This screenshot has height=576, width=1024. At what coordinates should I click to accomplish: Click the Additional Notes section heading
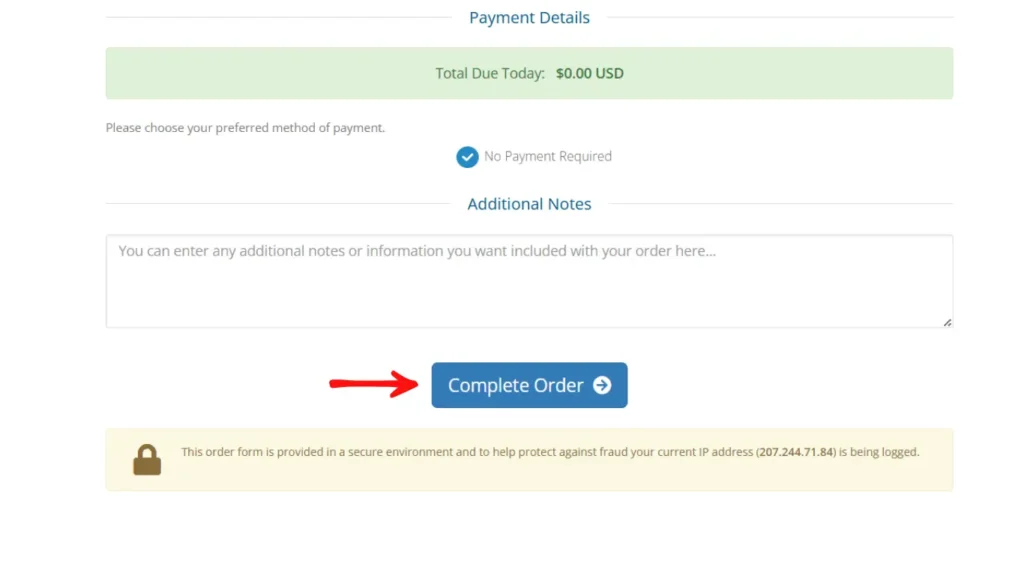click(529, 204)
